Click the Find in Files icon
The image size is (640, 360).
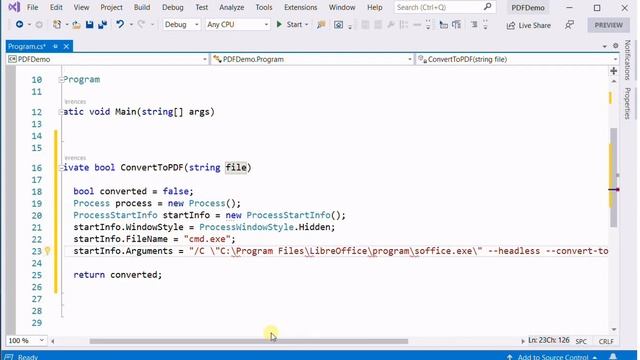(x=321, y=25)
